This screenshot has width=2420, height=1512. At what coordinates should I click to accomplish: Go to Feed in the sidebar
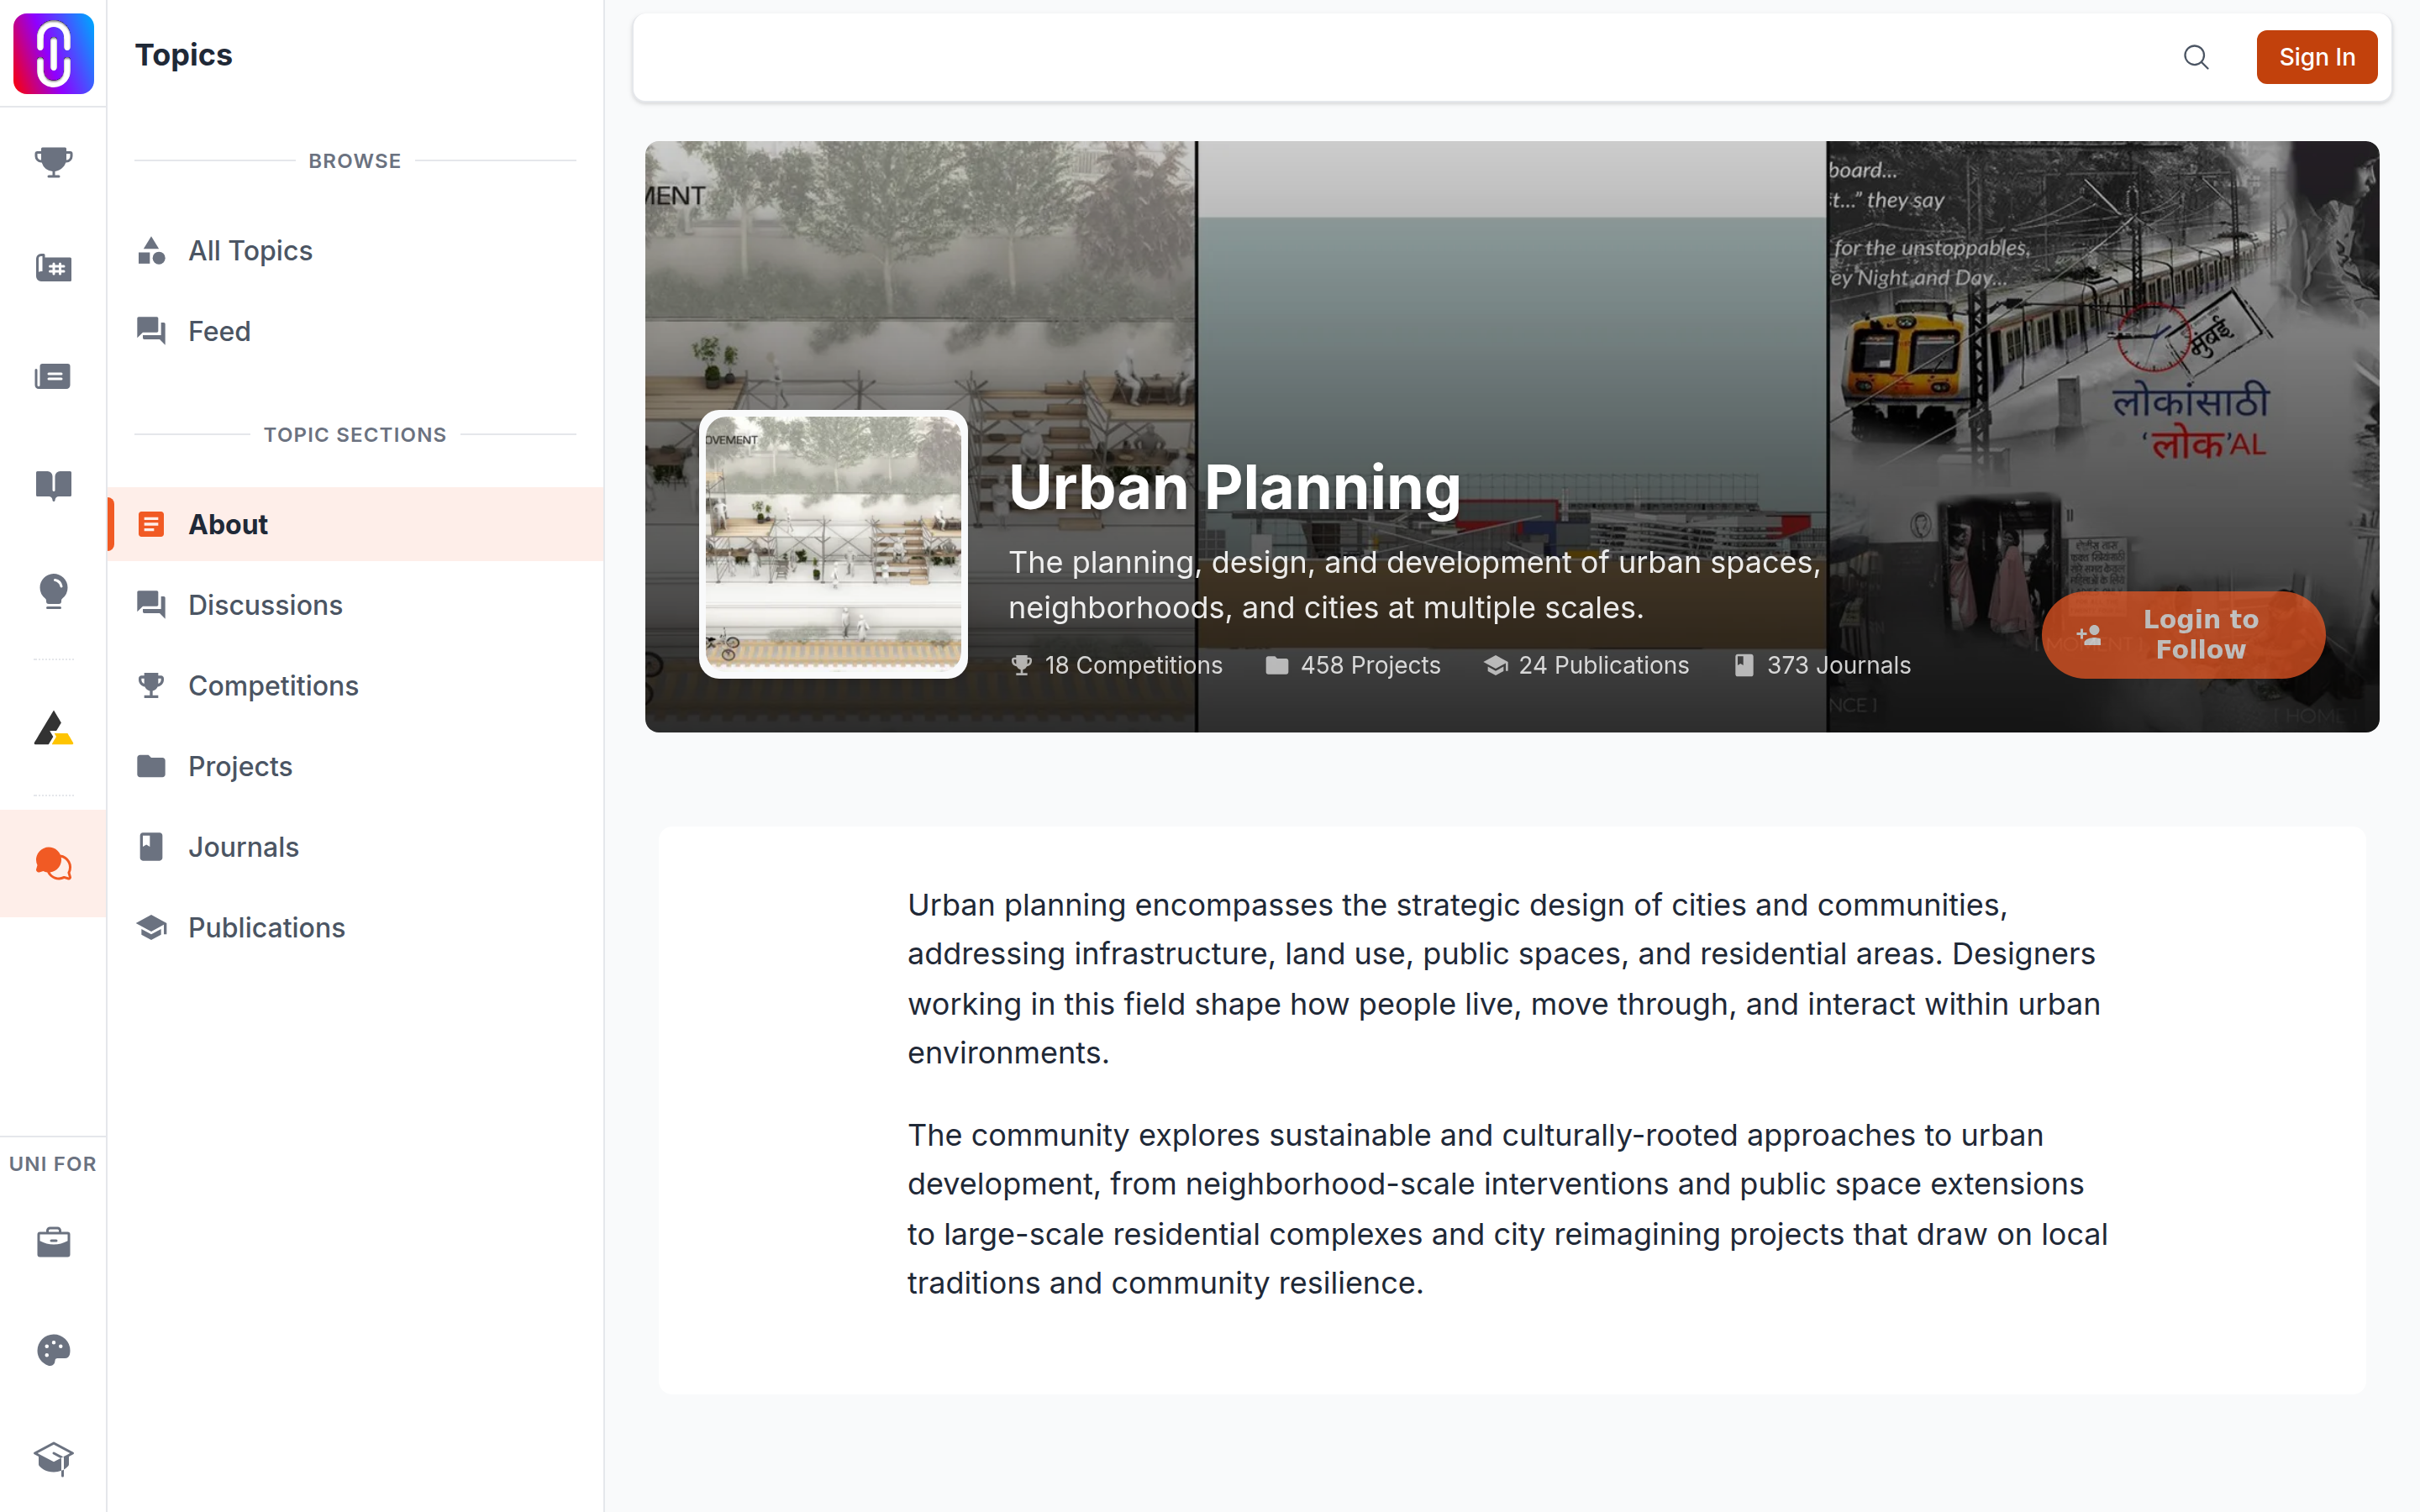(355, 331)
